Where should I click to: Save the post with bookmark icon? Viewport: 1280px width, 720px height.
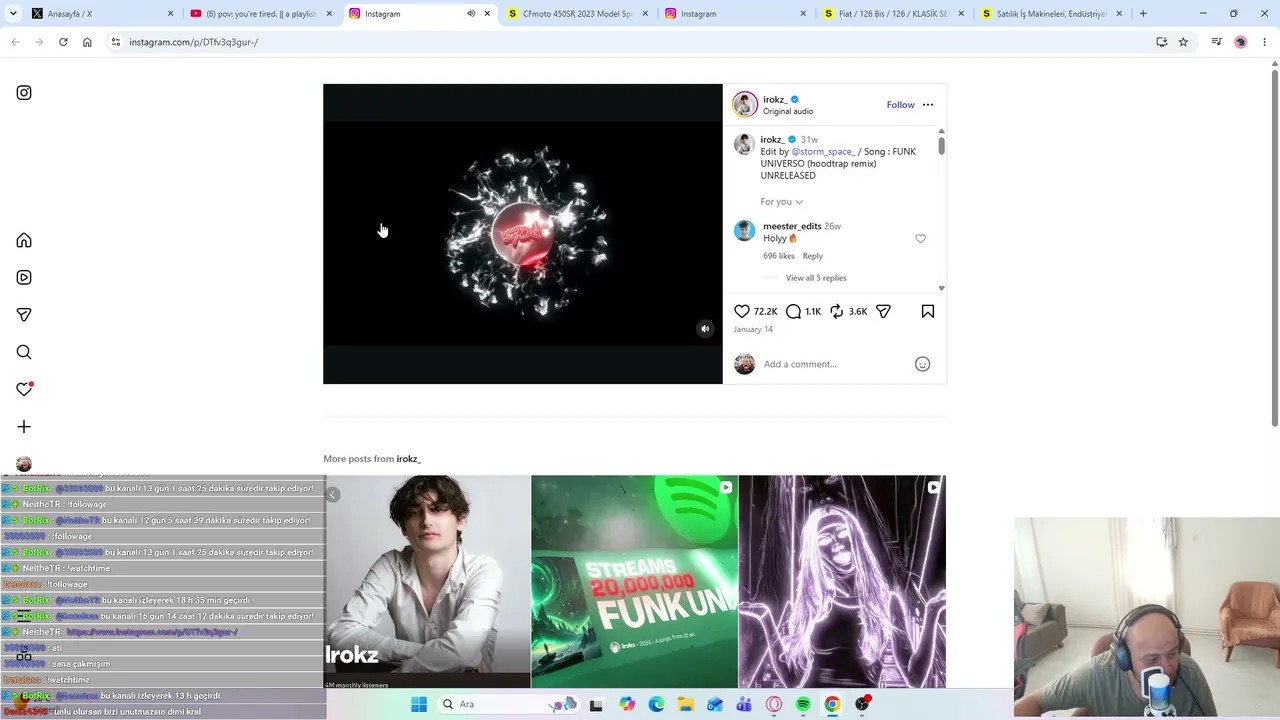pos(928,312)
